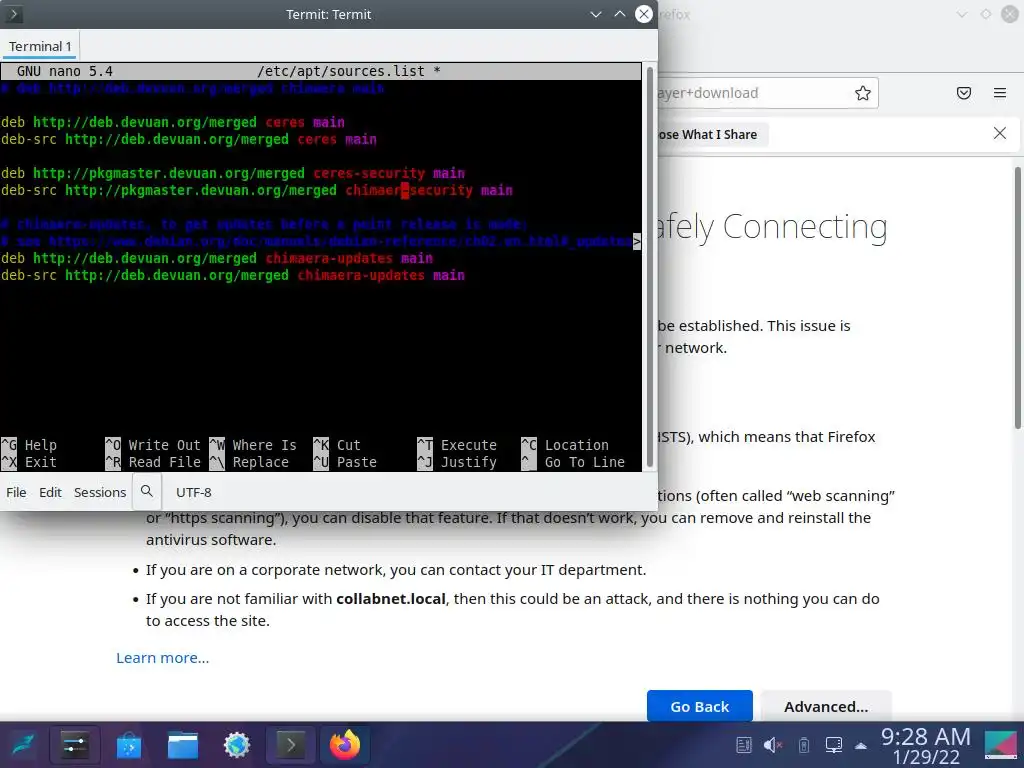
Task: Click UTF-8 encoding label in Termit
Action: coord(194,492)
